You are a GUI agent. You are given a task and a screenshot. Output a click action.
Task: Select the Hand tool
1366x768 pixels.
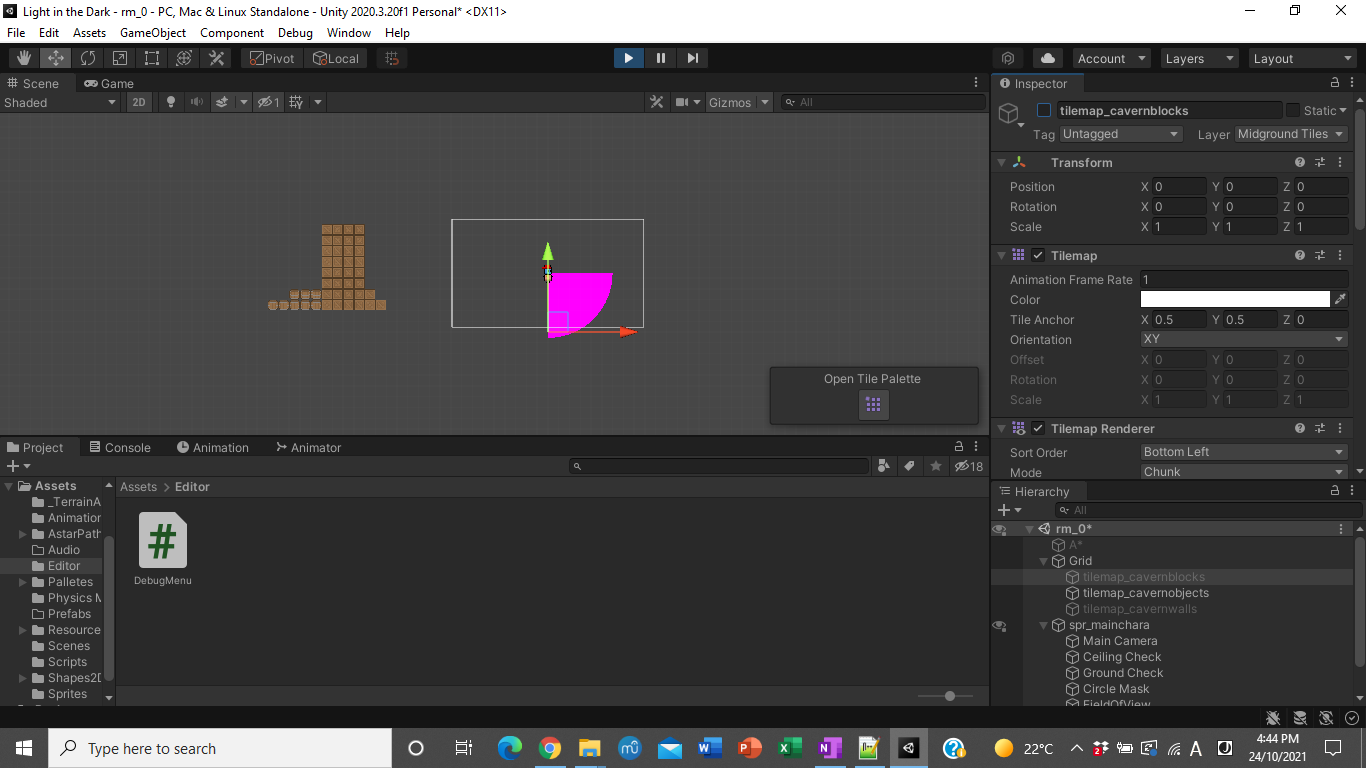[24, 58]
